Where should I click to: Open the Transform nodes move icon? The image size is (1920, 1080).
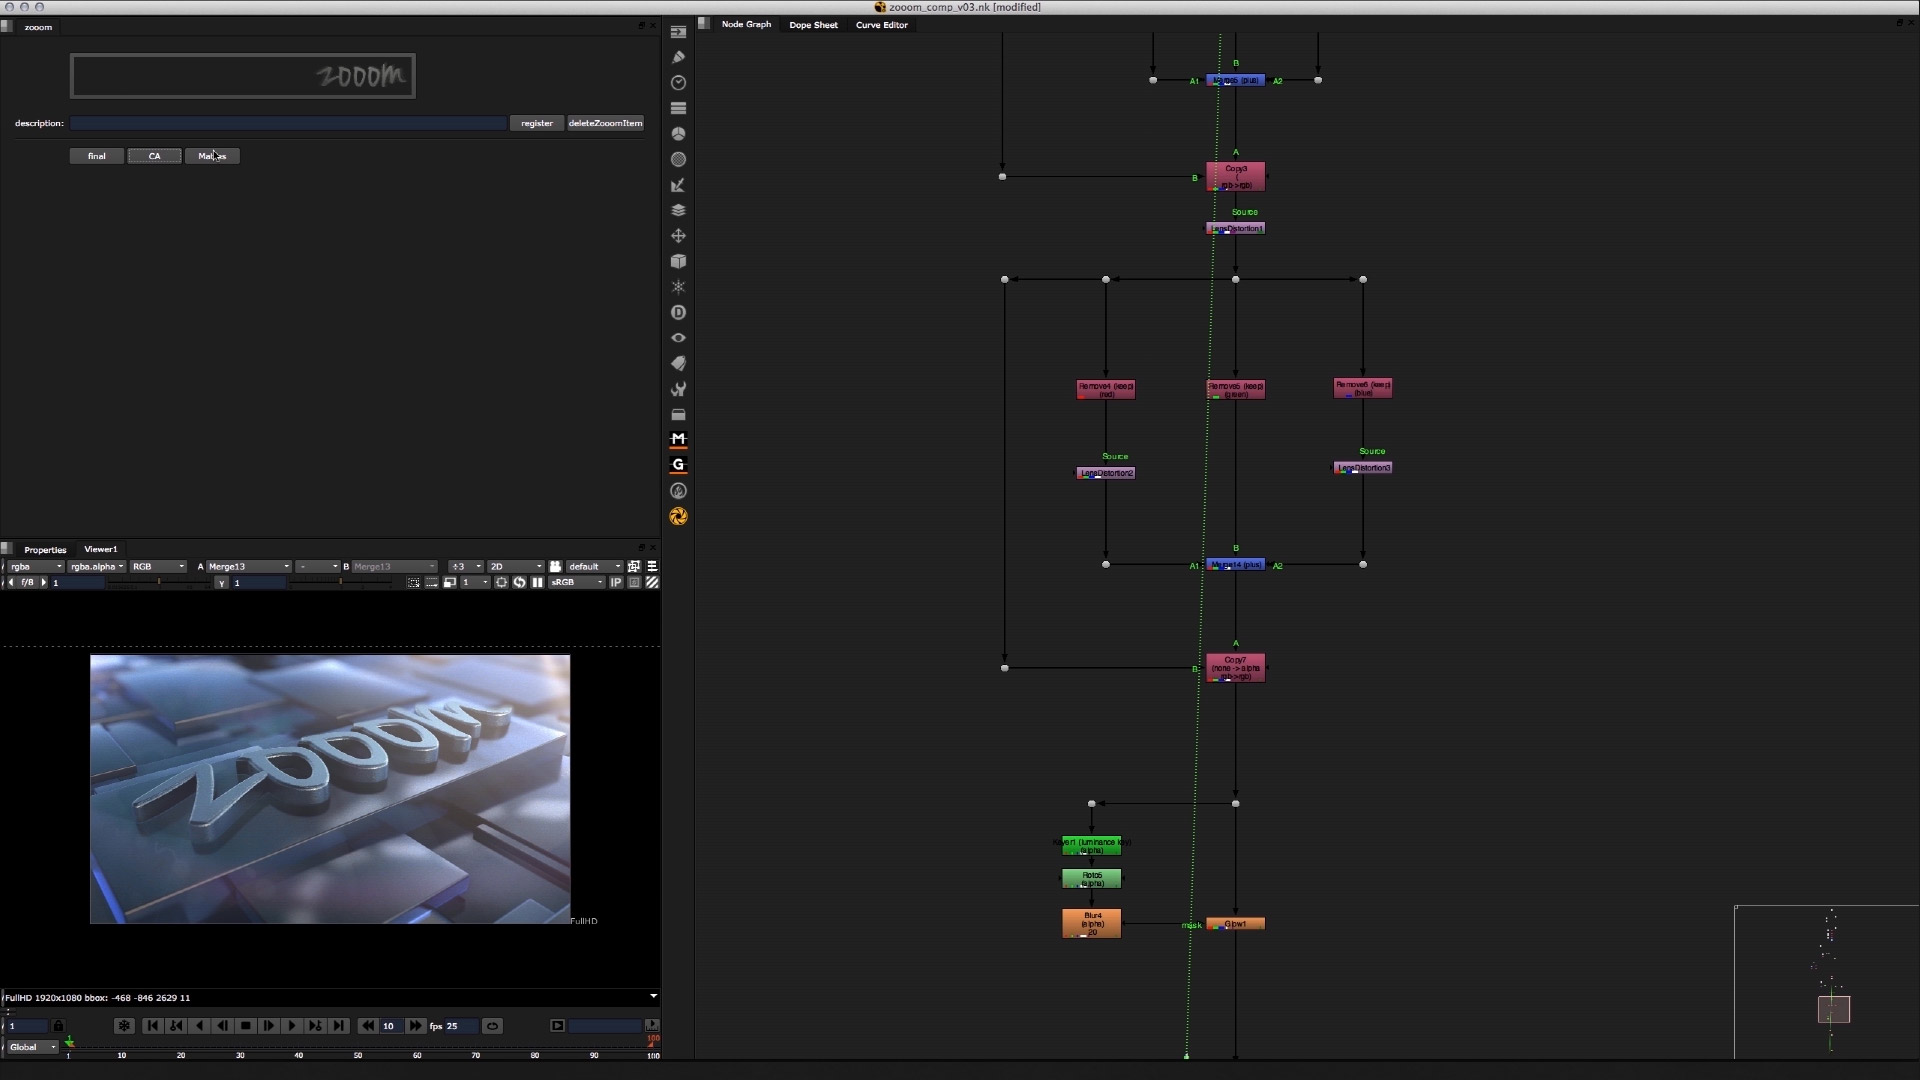[x=678, y=236]
